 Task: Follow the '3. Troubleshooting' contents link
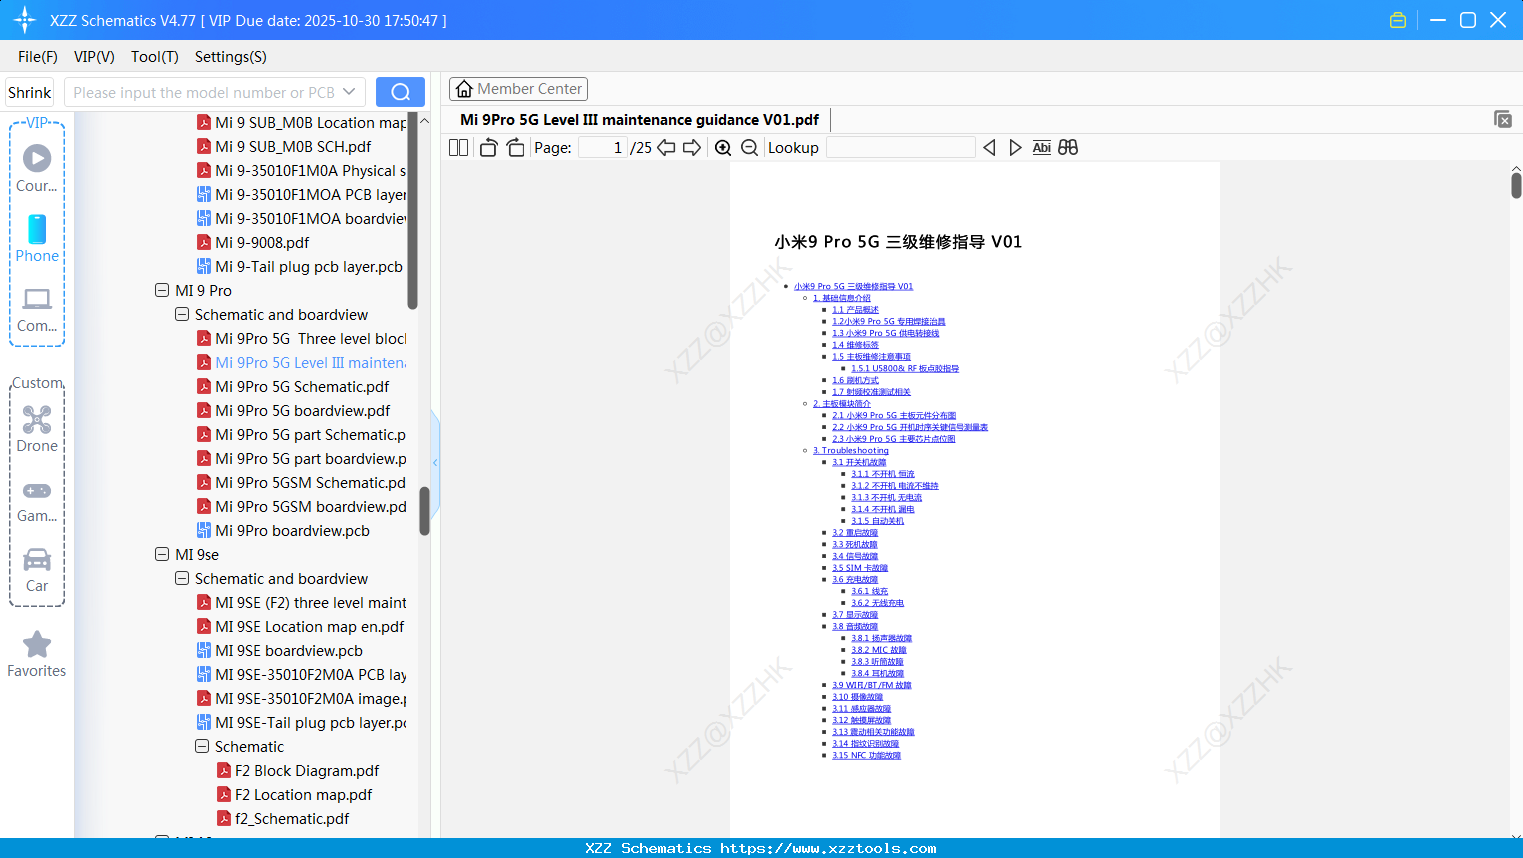850,451
